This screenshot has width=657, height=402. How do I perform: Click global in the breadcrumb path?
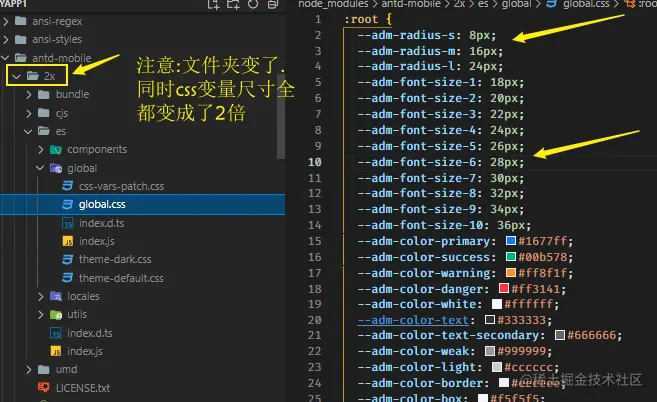(x=516, y=4)
